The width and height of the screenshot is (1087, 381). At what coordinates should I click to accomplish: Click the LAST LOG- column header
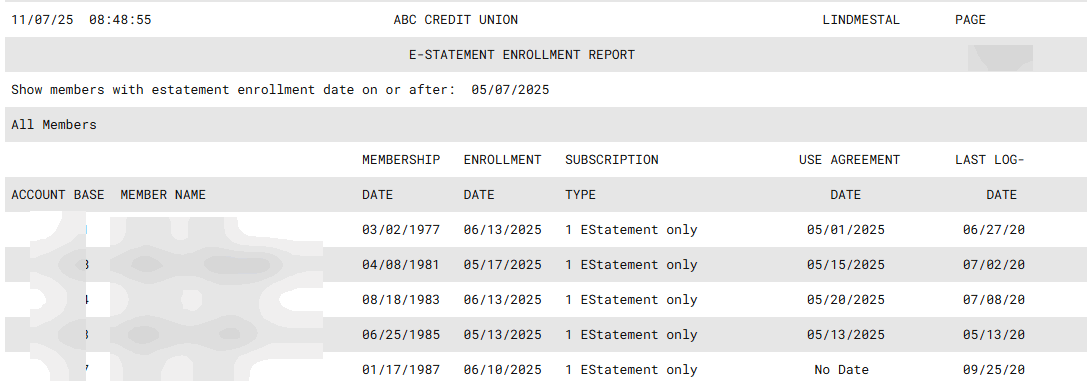pos(989,160)
